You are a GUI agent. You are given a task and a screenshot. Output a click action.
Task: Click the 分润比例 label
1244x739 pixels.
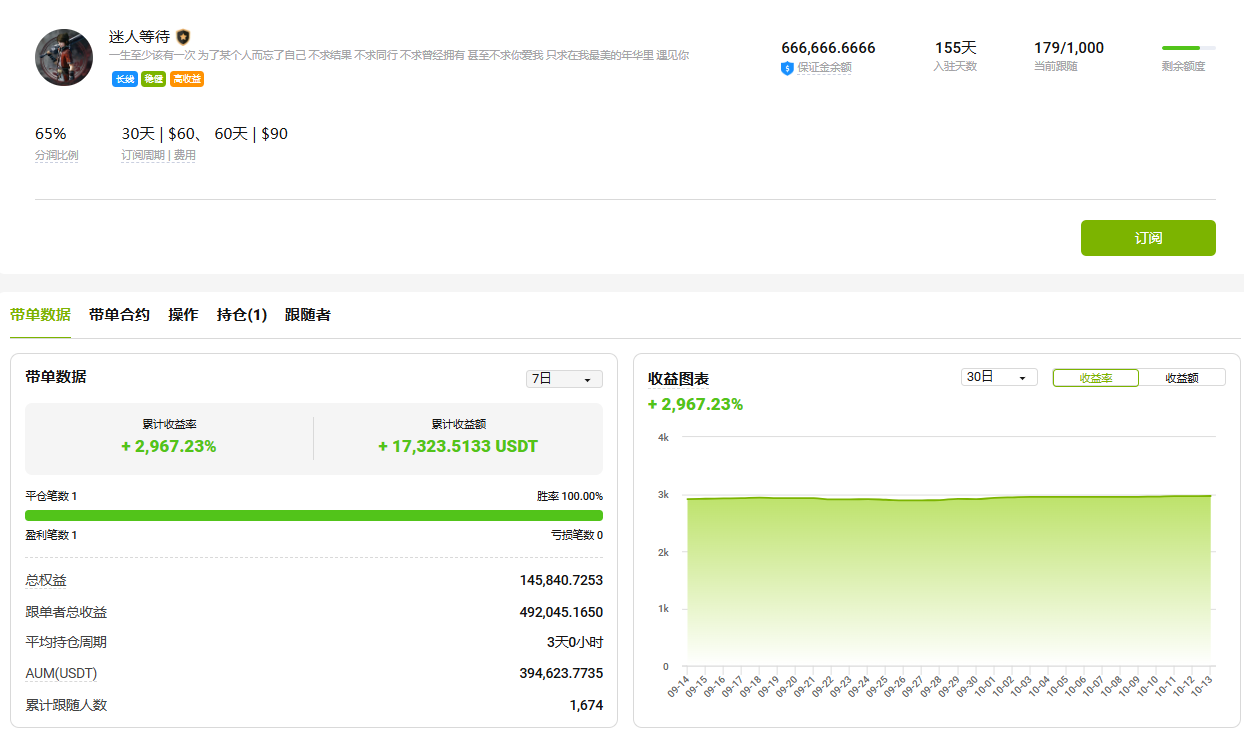point(56,156)
